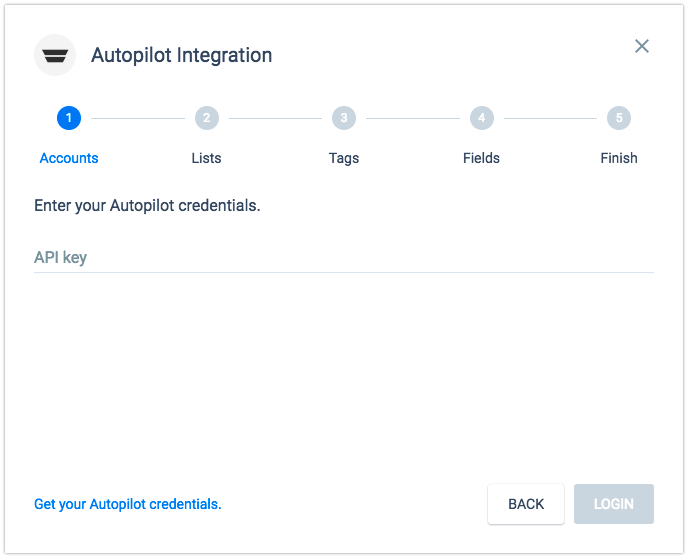Select step 1 circle
Screen dimensions: 688x558
[69, 118]
